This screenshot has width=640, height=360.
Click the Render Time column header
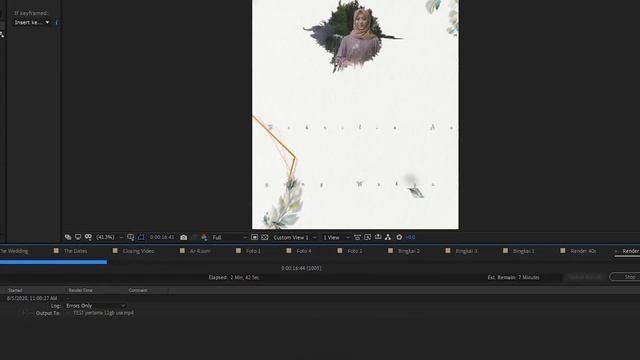click(80, 290)
